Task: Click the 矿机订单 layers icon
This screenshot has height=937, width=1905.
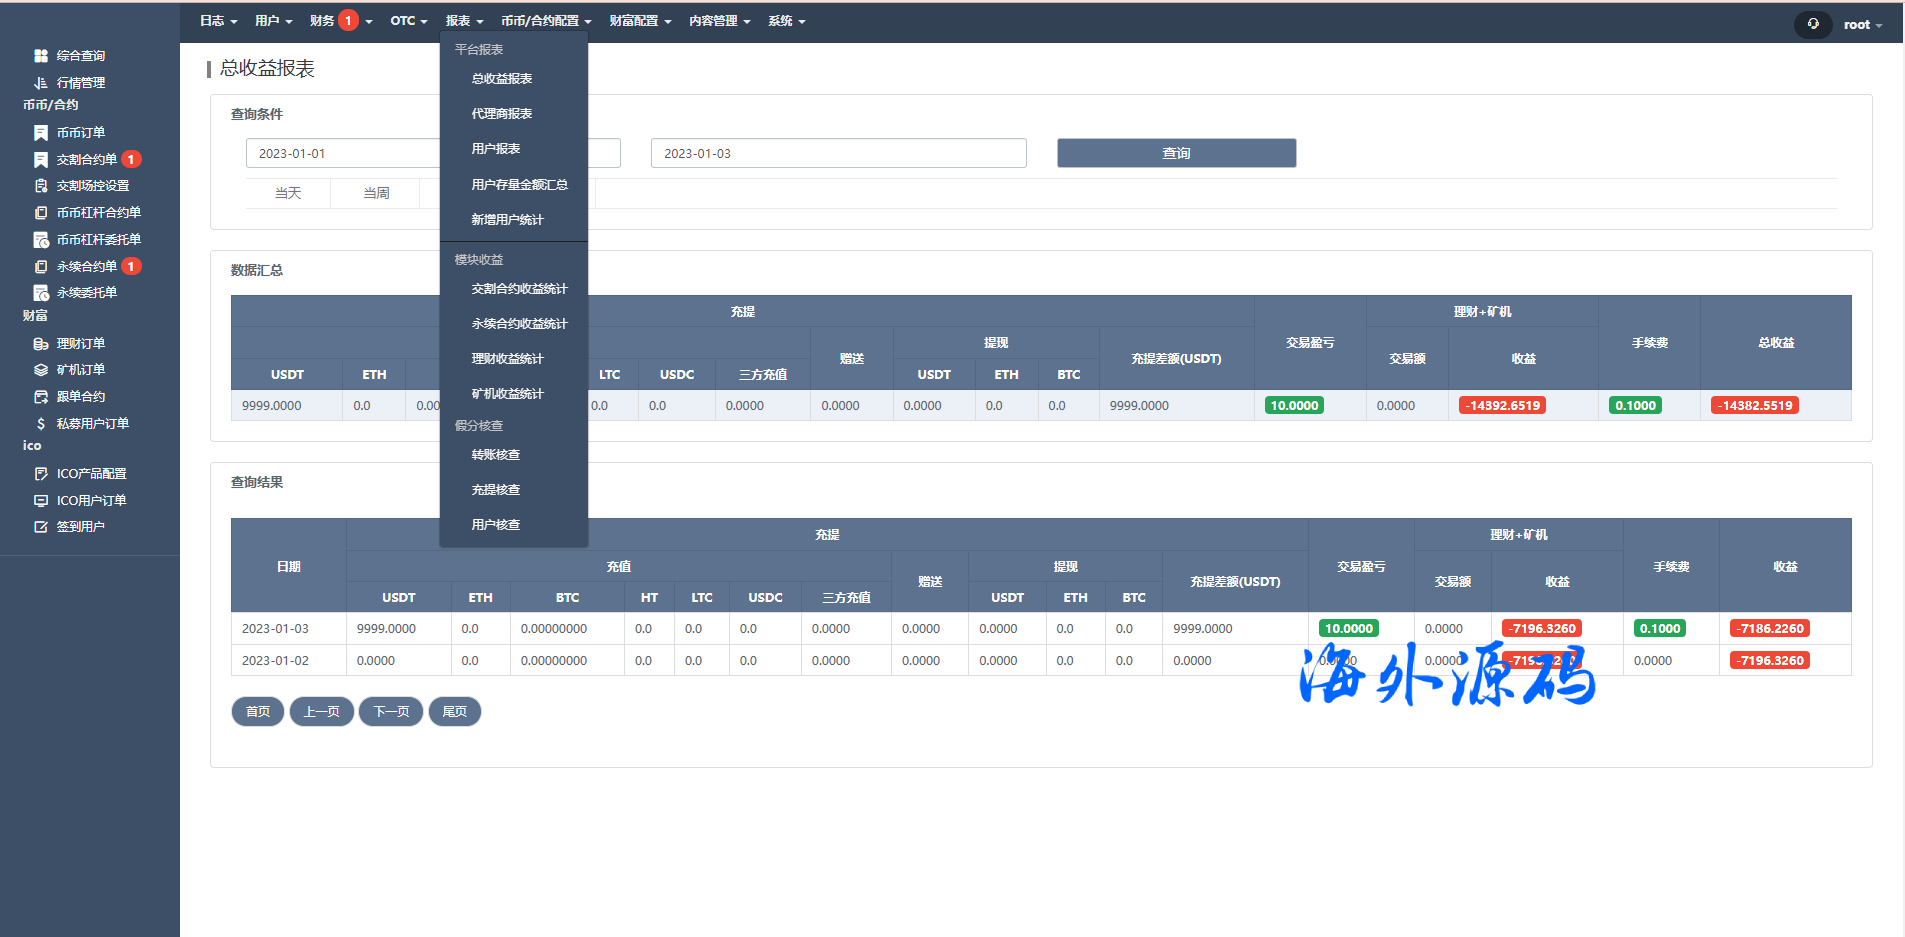Action: point(41,370)
